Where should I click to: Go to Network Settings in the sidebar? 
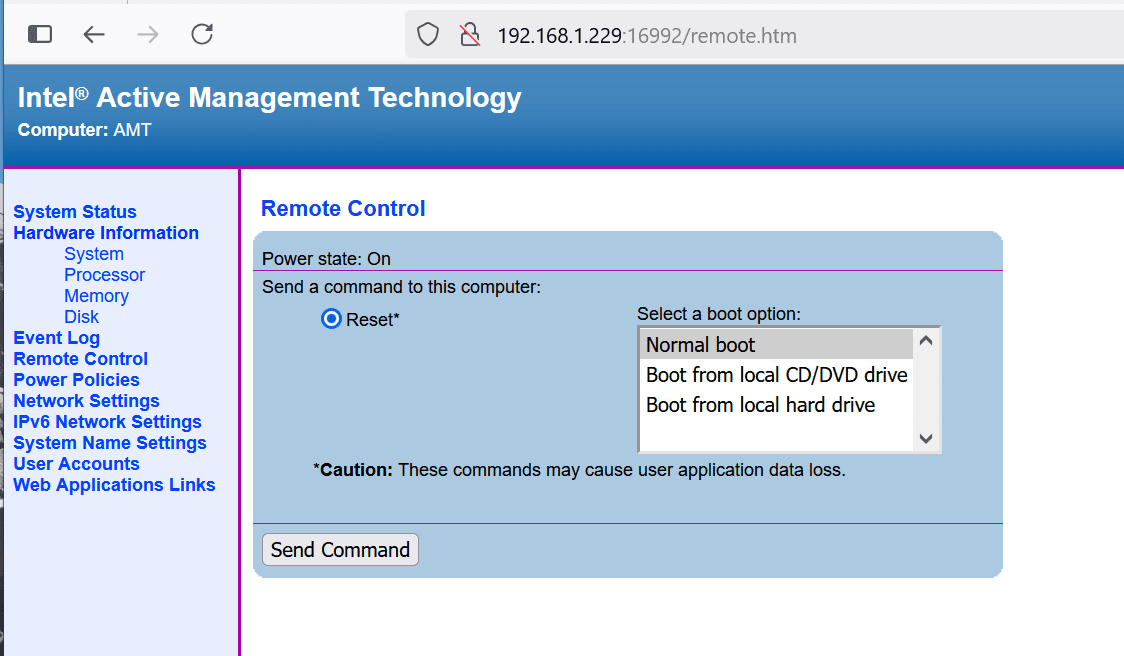coord(87,401)
